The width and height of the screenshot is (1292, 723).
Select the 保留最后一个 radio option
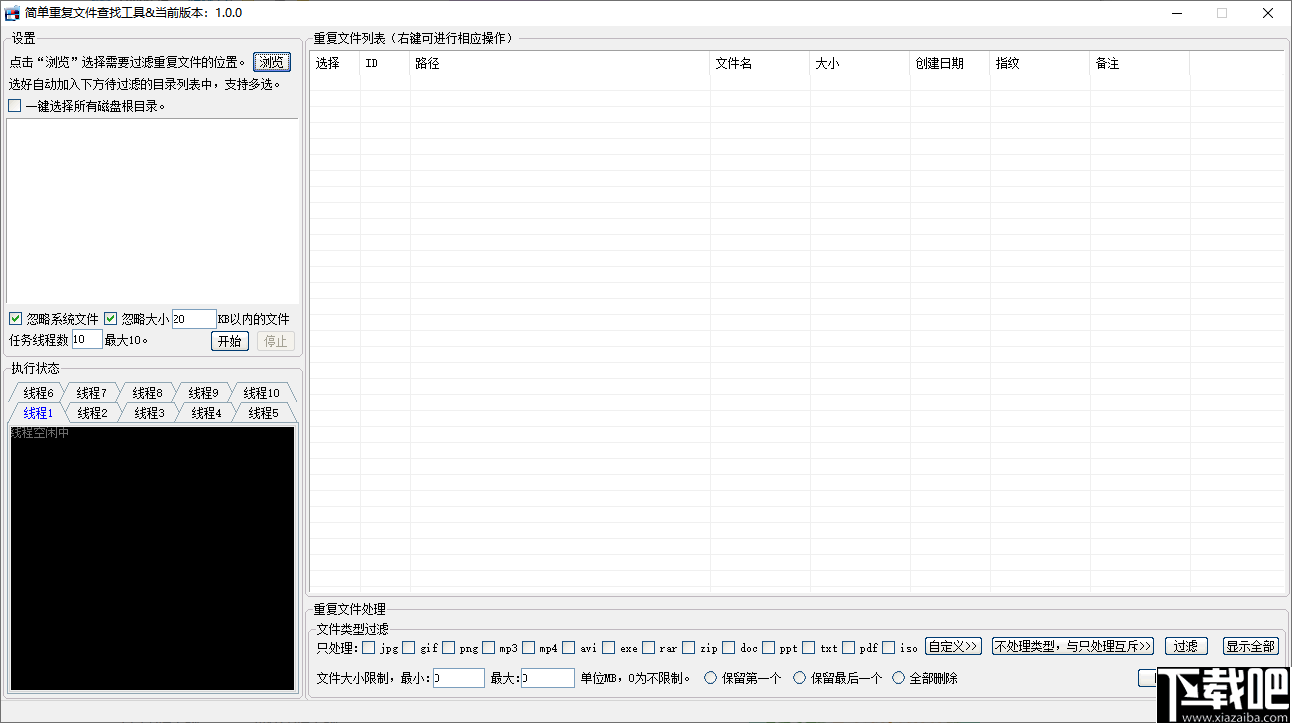coord(799,678)
